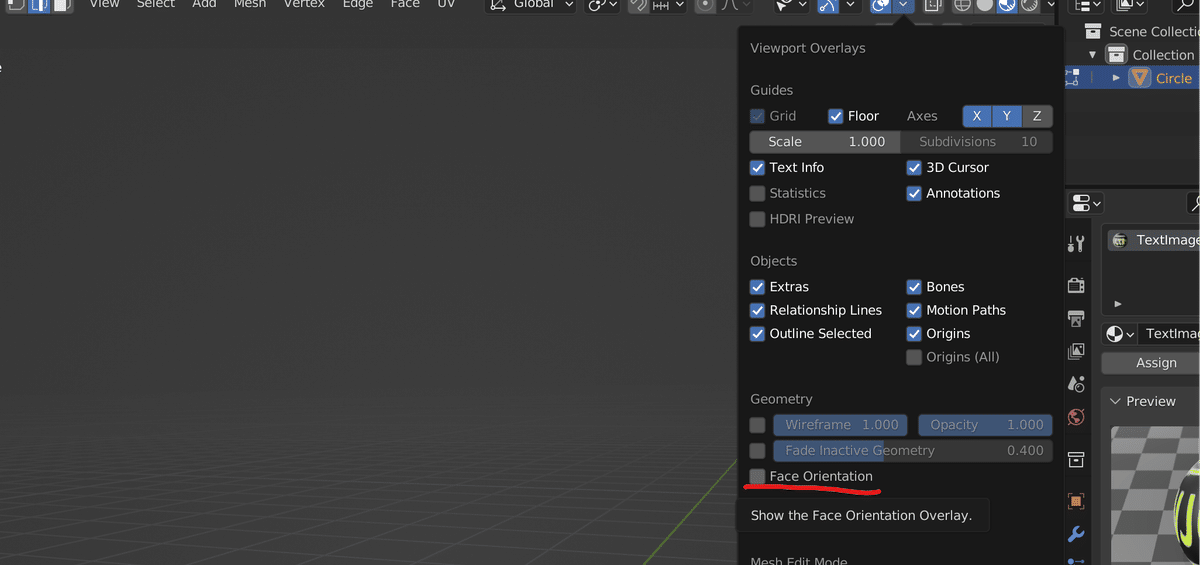
Task: Click the Subdivisions value field
Action: 977,142
